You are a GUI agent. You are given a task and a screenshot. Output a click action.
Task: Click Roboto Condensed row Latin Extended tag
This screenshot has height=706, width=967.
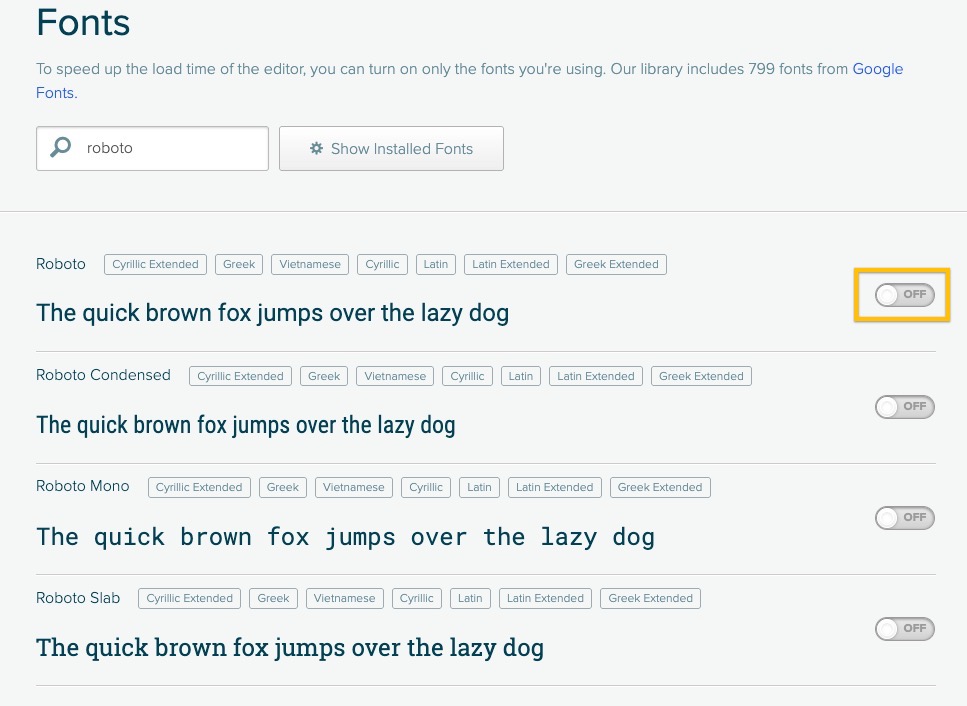596,376
